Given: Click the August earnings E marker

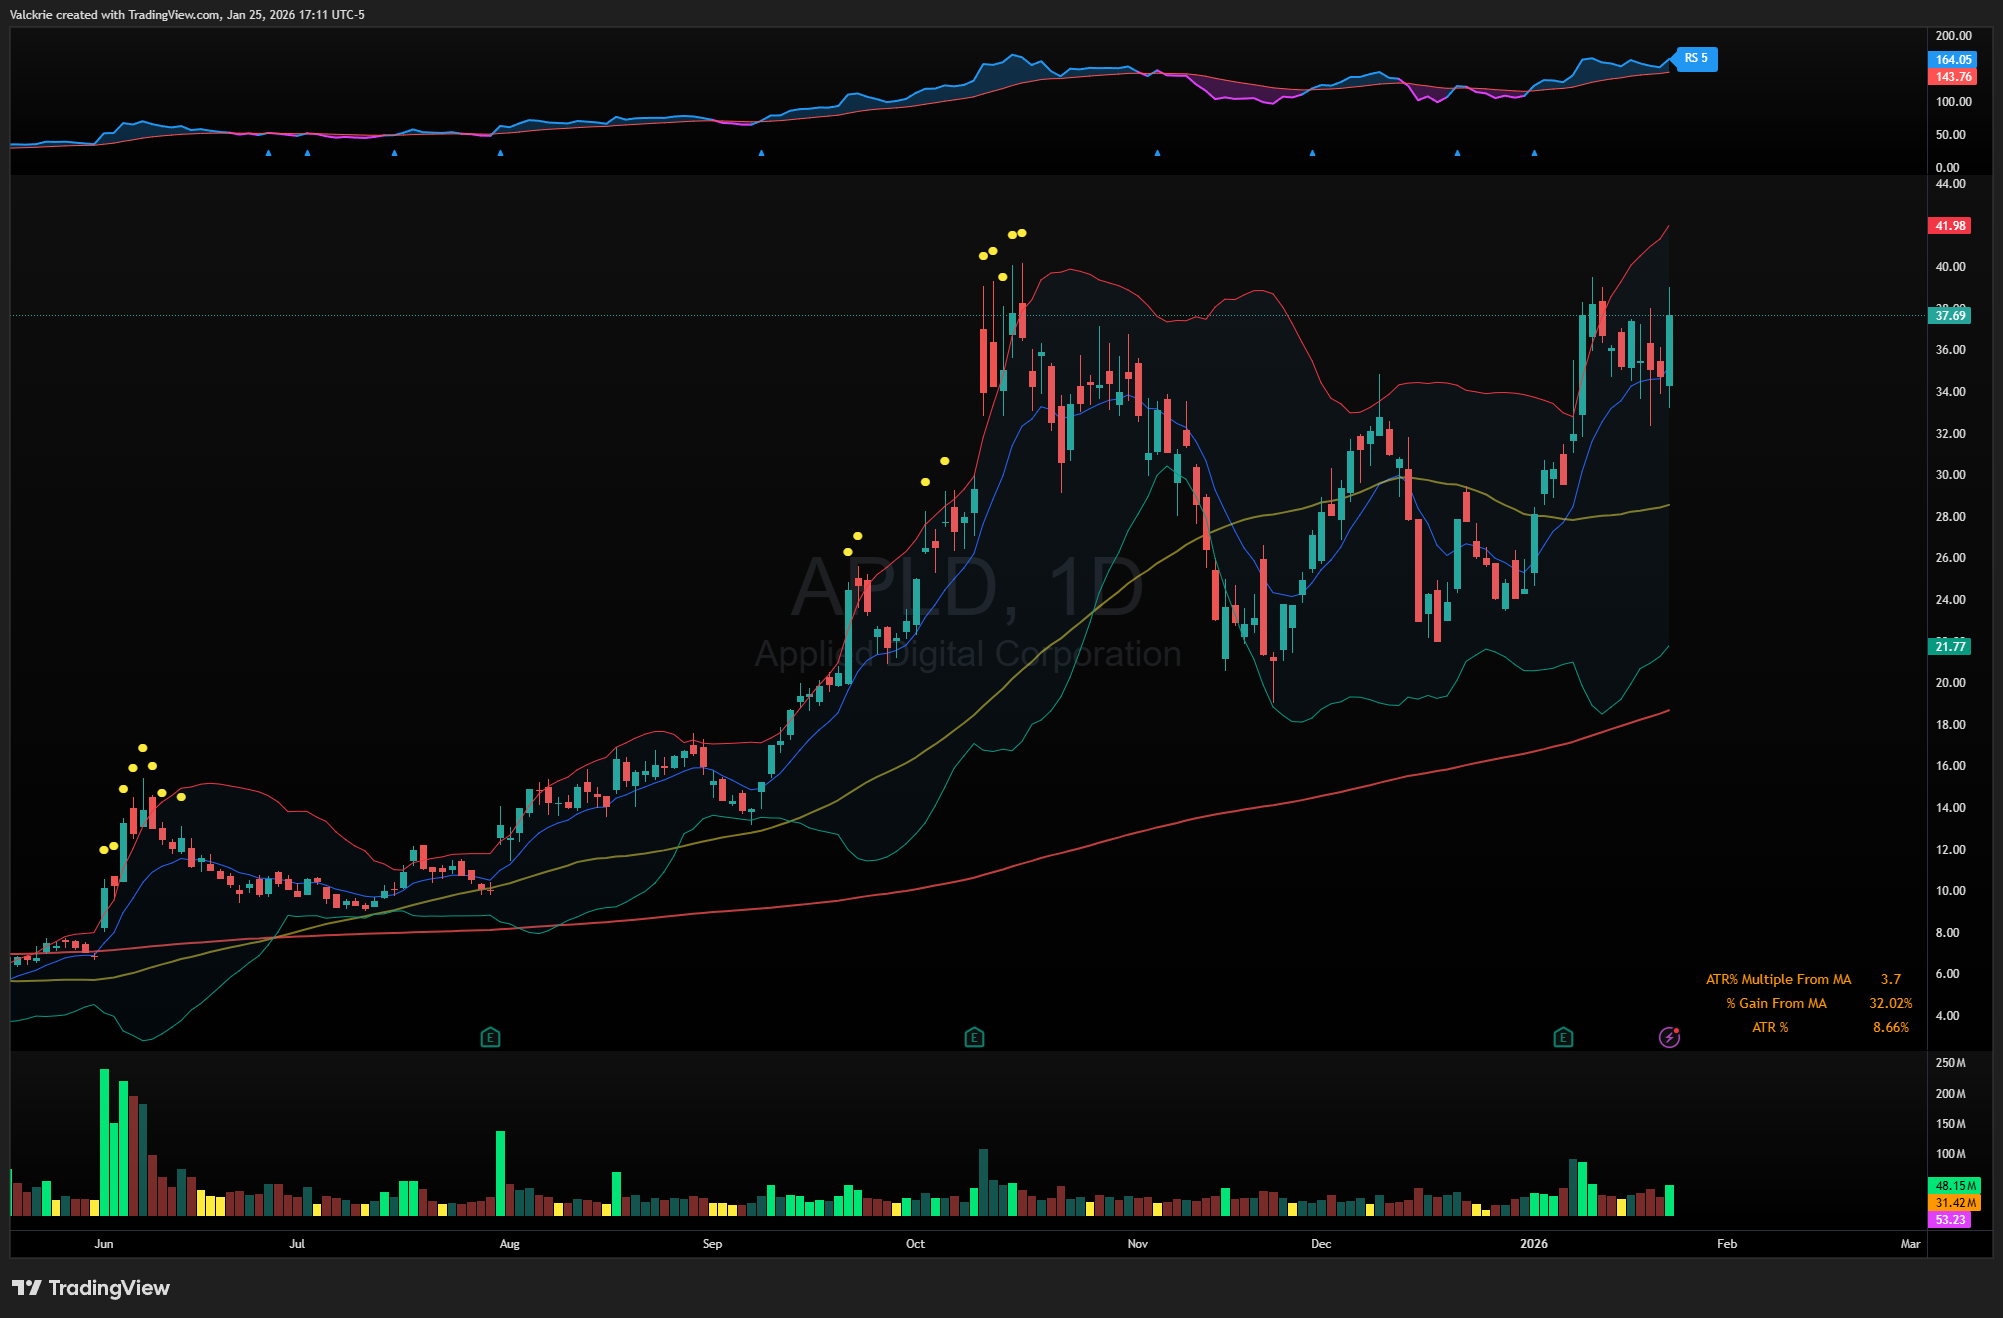Looking at the screenshot, I should coord(490,1037).
